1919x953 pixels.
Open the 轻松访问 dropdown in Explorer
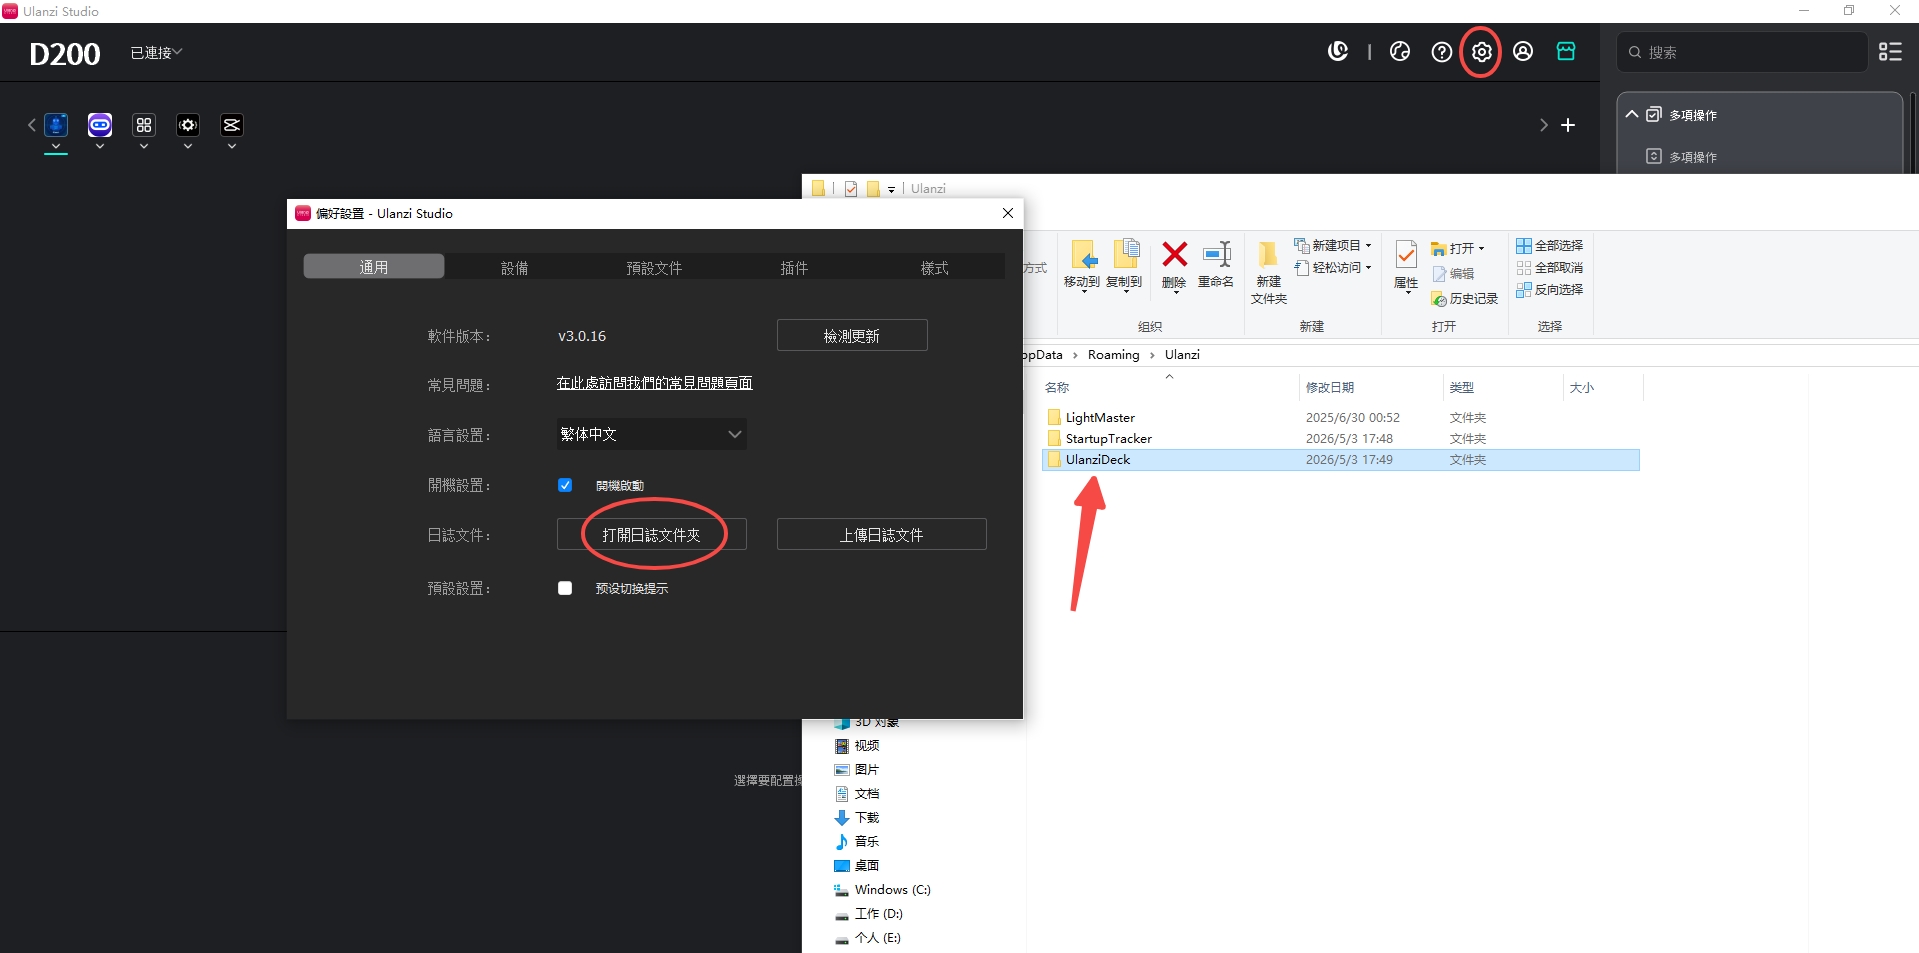(1333, 267)
